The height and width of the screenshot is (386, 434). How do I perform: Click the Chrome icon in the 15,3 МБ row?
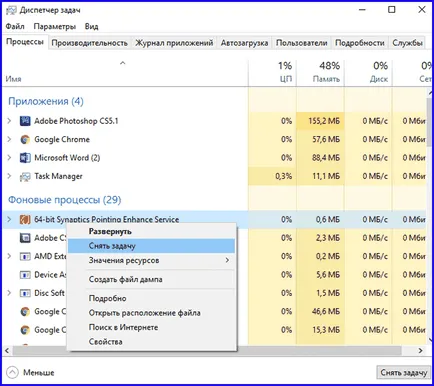pos(25,330)
